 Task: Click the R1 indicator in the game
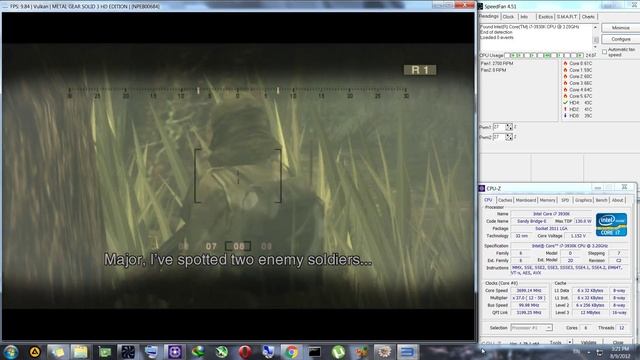click(x=420, y=70)
